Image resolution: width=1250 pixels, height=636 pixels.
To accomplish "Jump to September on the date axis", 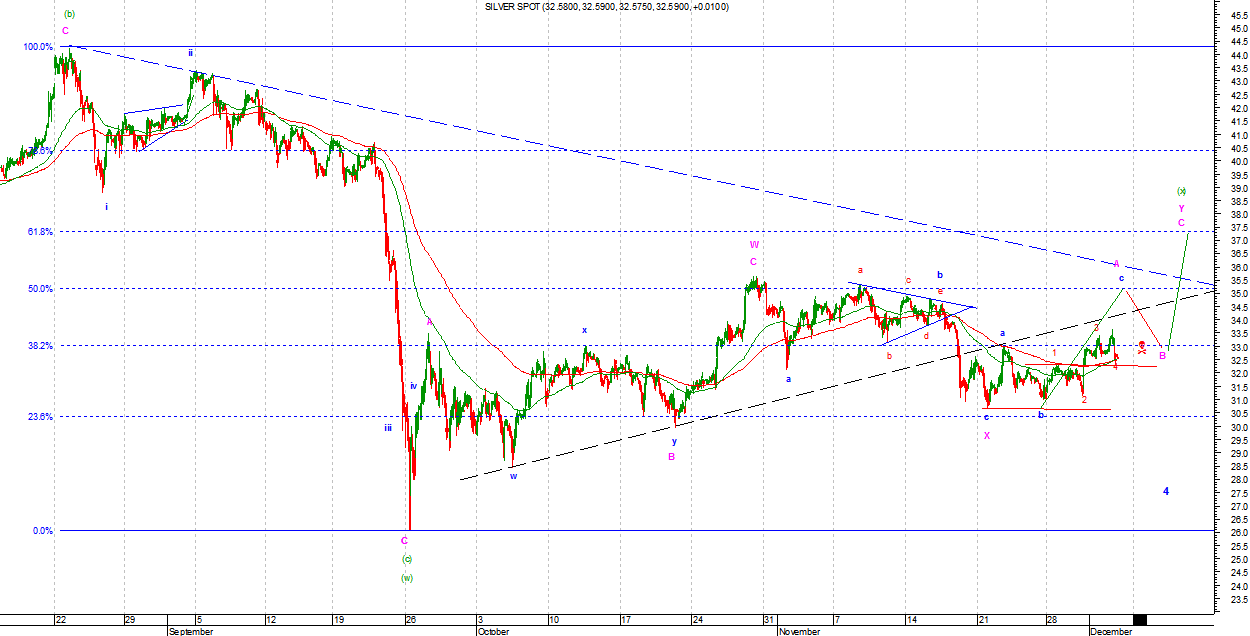I will [191, 632].
